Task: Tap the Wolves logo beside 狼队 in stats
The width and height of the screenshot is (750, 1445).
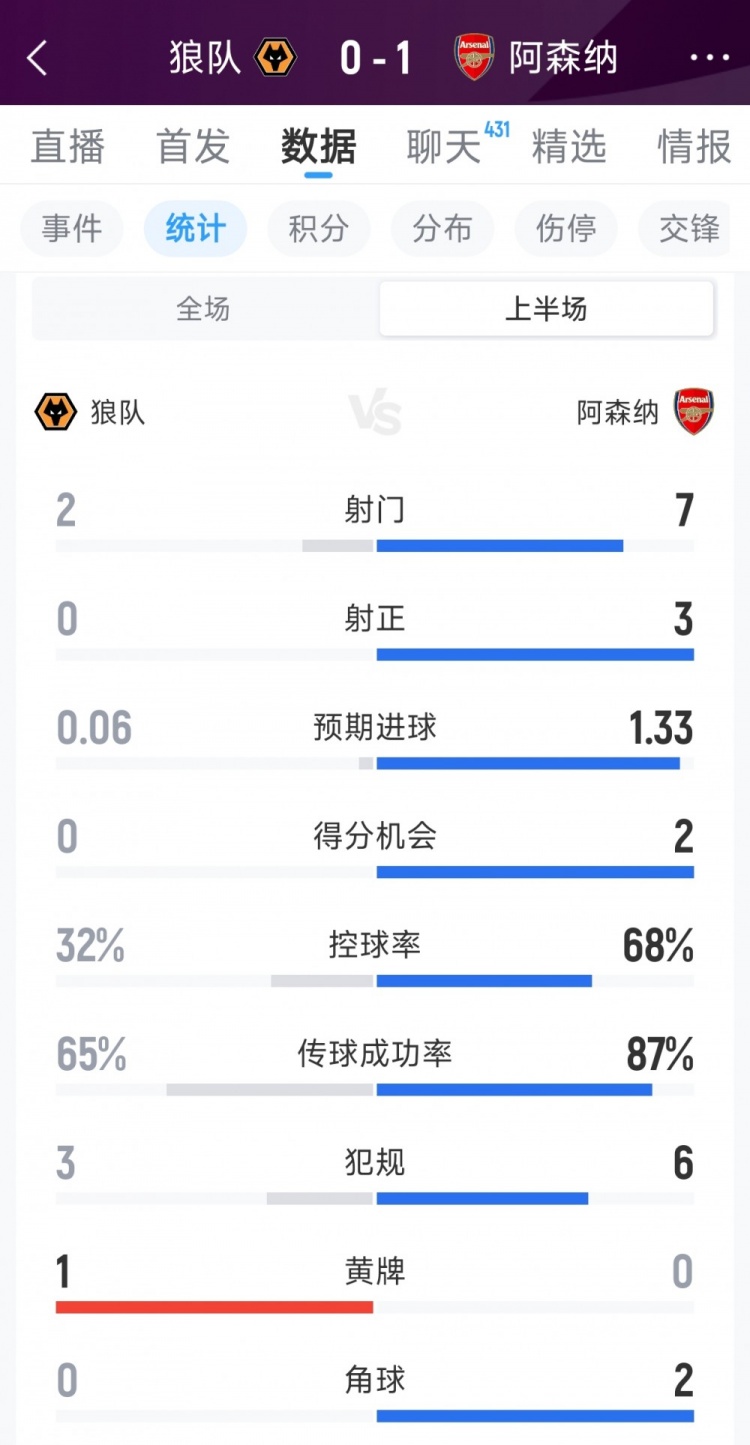Action: click(x=56, y=412)
